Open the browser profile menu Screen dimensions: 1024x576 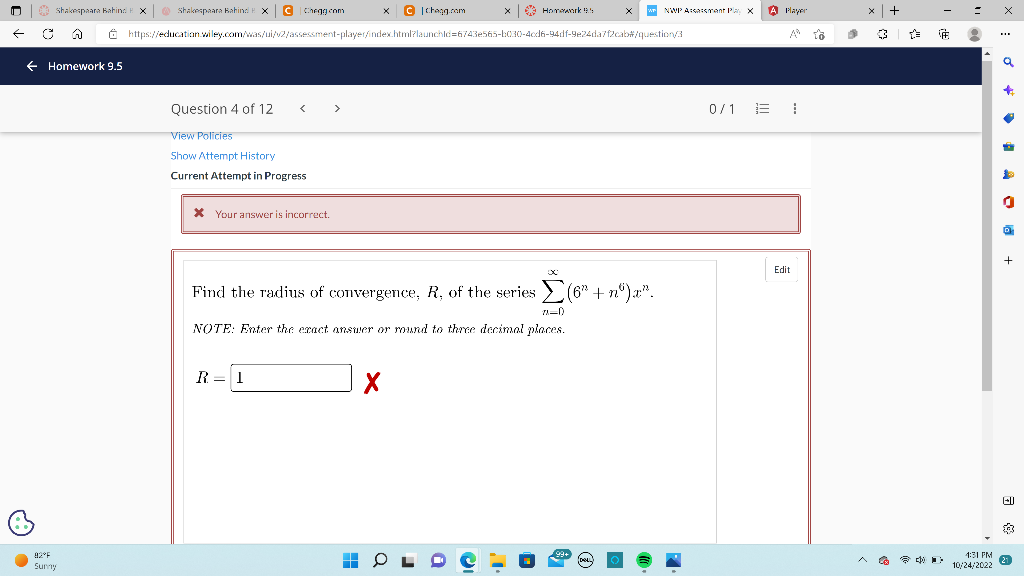(974, 33)
